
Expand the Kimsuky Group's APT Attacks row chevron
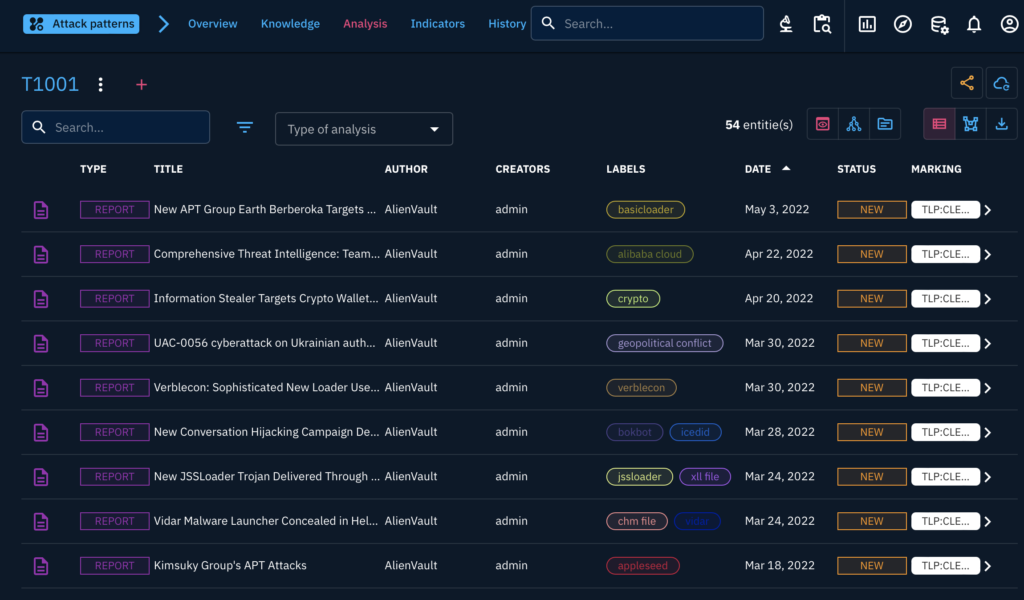click(x=988, y=566)
